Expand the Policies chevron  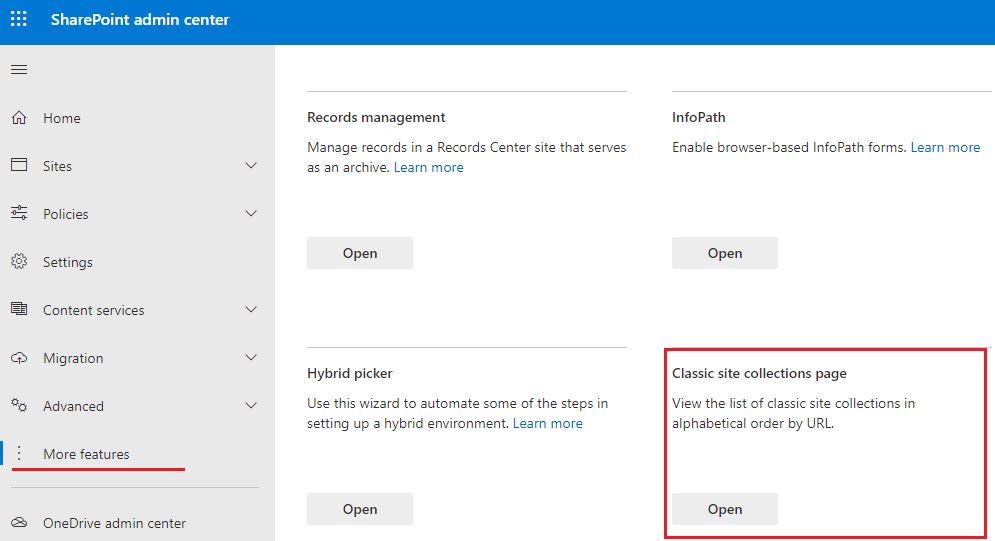pyautogui.click(x=251, y=214)
